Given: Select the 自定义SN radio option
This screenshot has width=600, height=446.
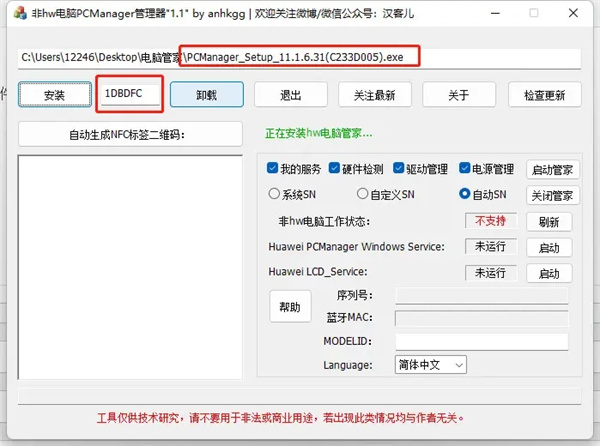Looking at the screenshot, I should [x=362, y=194].
